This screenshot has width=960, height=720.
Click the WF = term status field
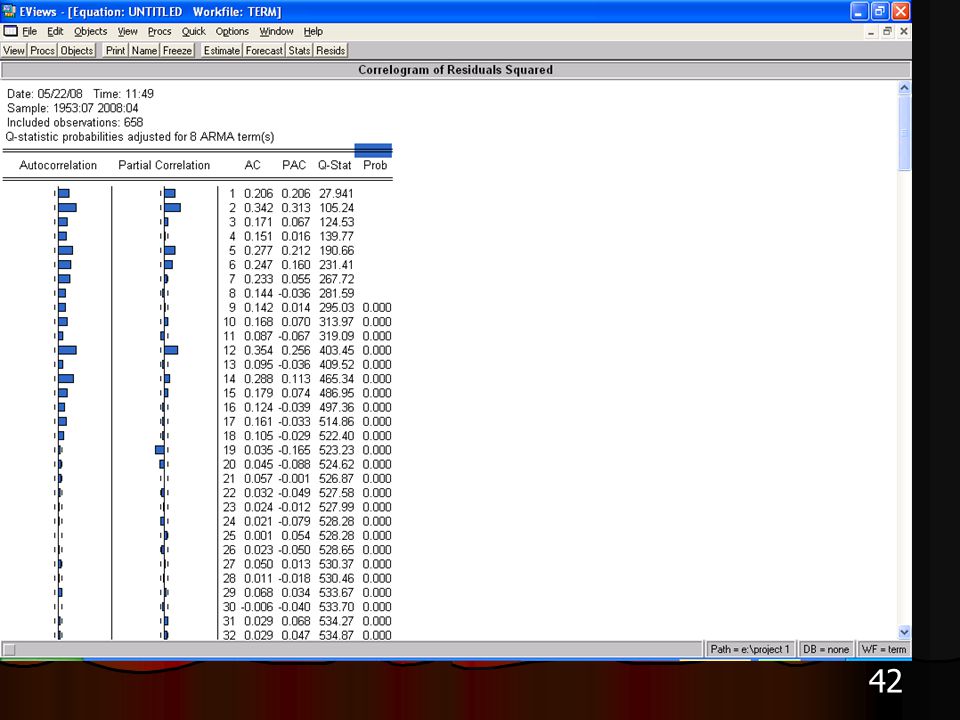pyautogui.click(x=883, y=649)
